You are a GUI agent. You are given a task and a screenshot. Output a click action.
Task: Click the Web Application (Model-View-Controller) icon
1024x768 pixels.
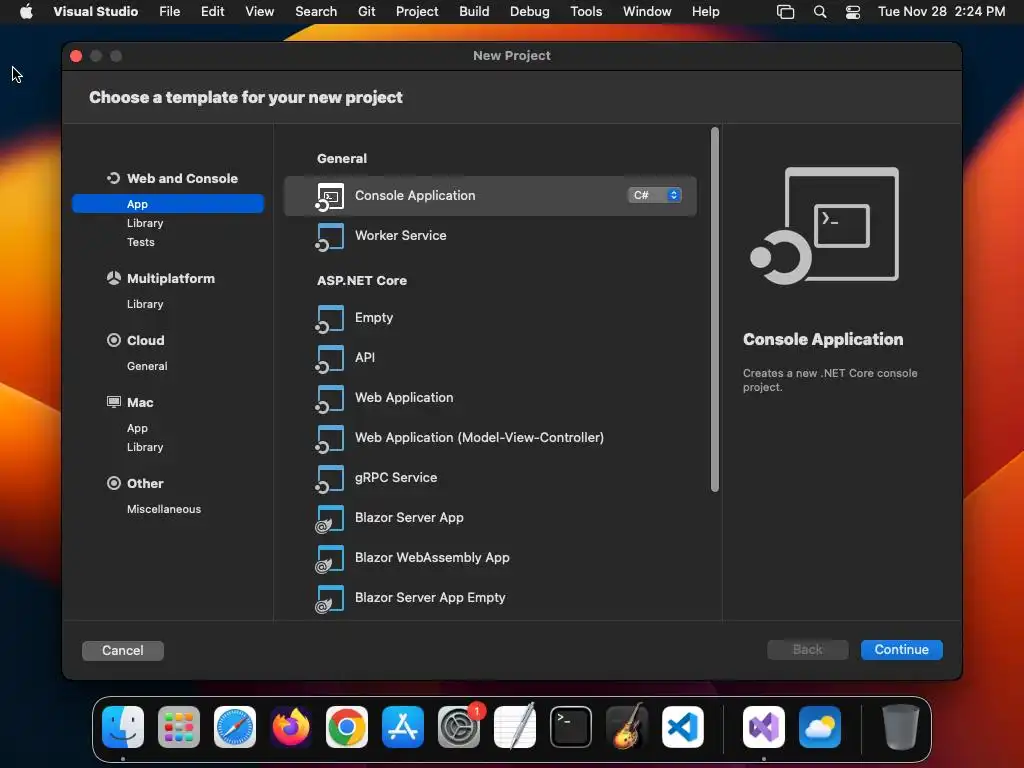tap(330, 438)
